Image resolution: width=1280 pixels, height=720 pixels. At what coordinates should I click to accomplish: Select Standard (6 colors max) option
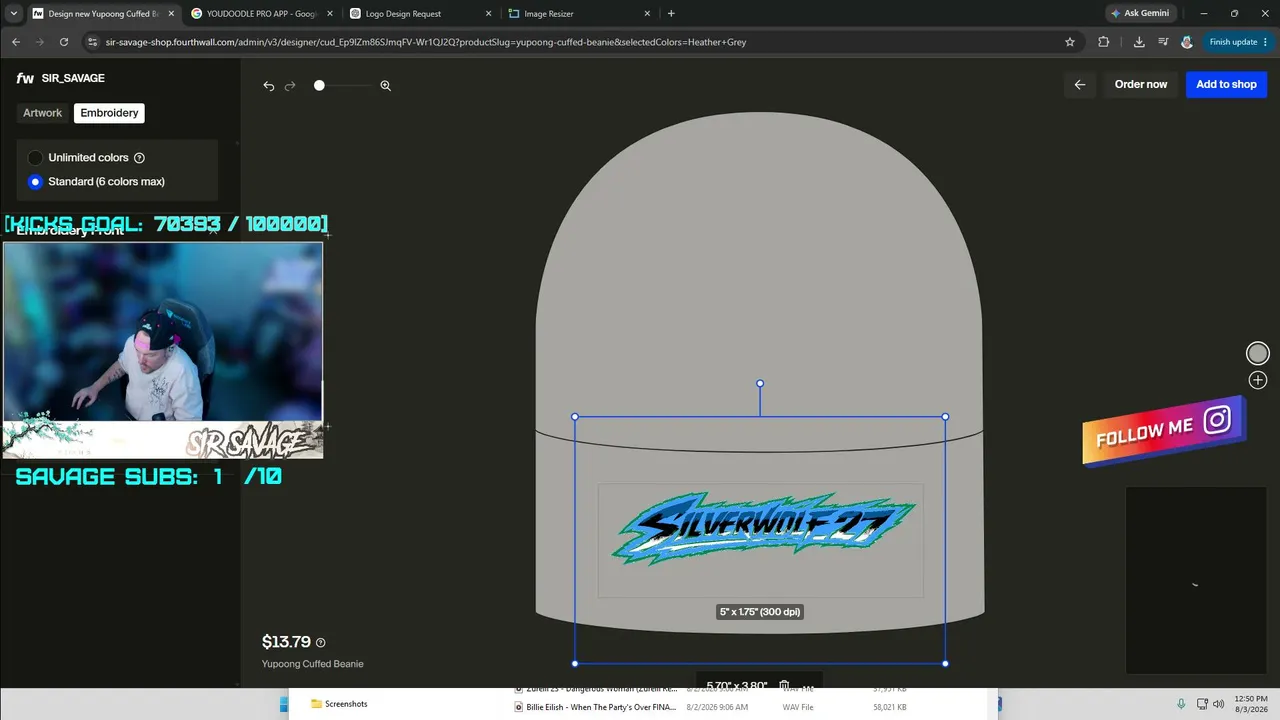point(36,182)
